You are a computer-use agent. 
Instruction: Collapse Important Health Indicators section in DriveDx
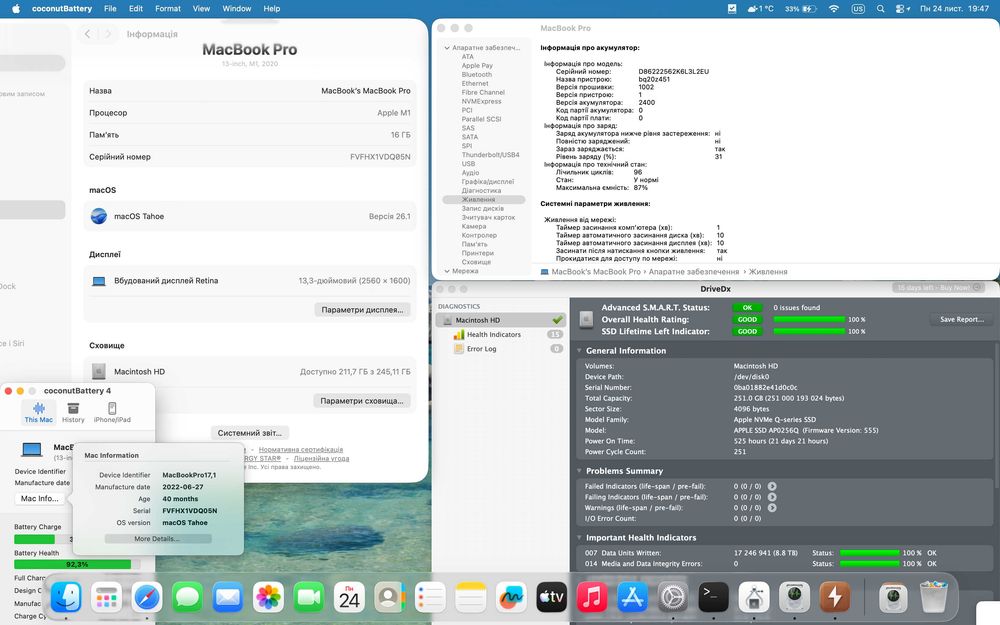tap(579, 538)
